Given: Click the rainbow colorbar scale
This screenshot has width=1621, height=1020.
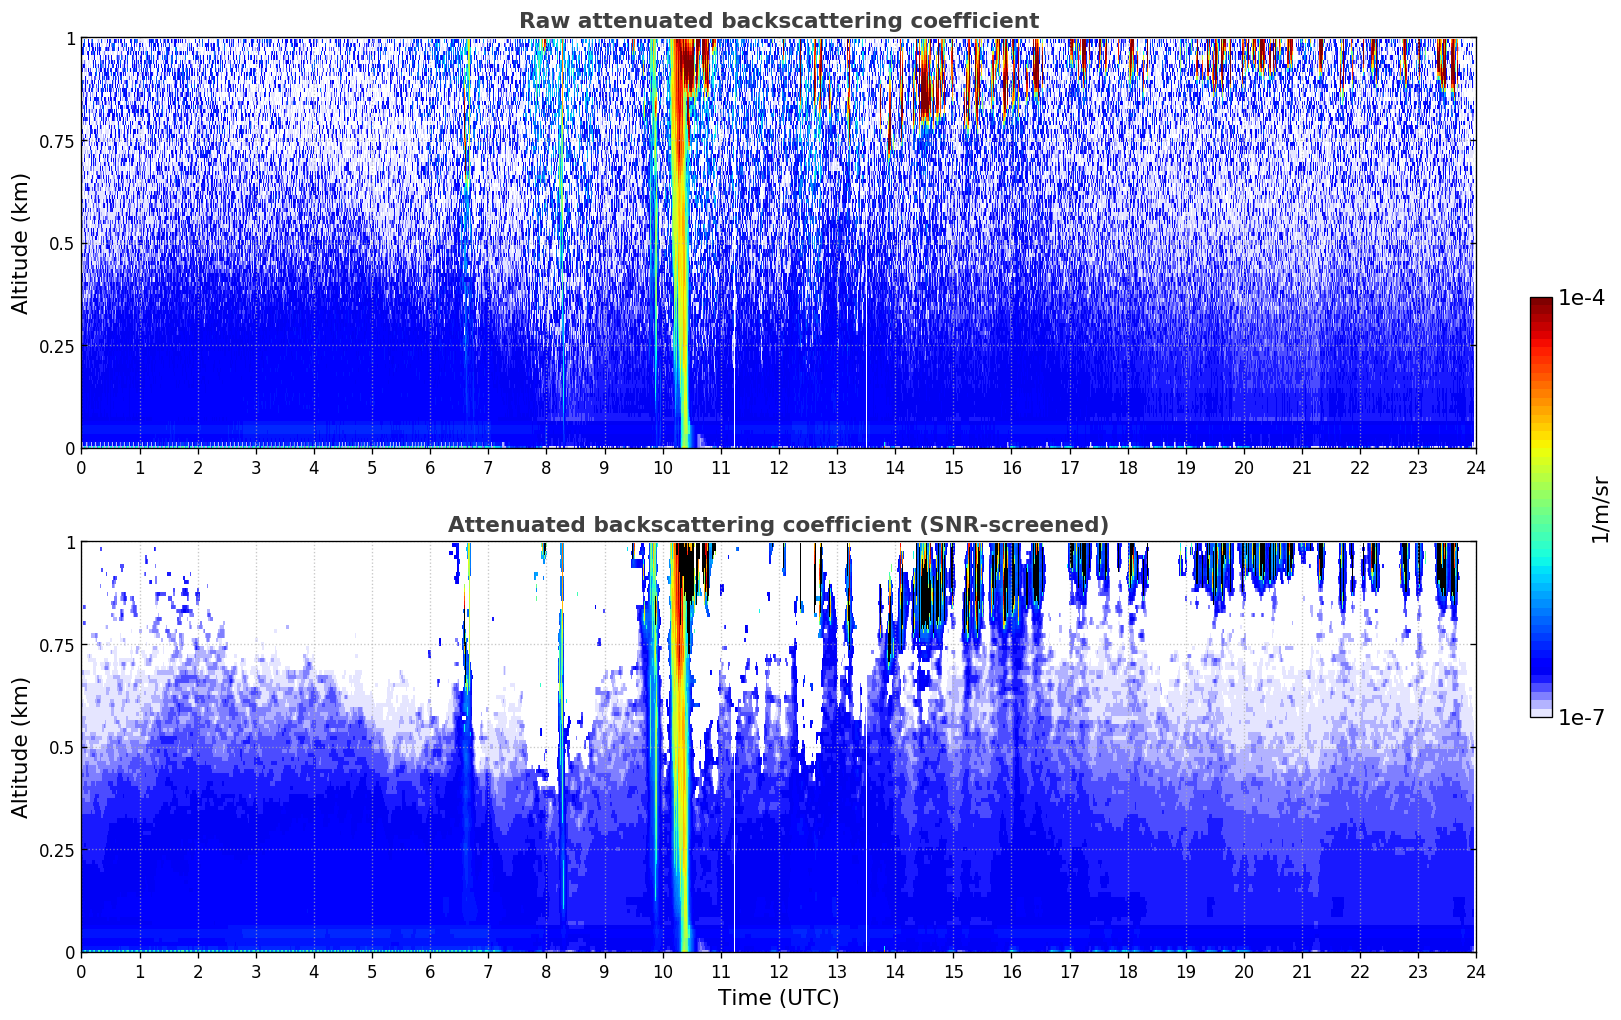Looking at the screenshot, I should pyautogui.click(x=1541, y=507).
